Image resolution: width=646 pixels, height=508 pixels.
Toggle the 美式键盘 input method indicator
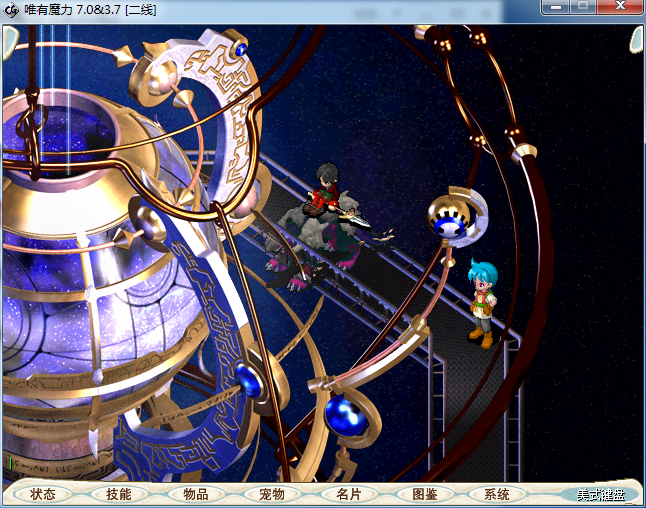(600, 494)
